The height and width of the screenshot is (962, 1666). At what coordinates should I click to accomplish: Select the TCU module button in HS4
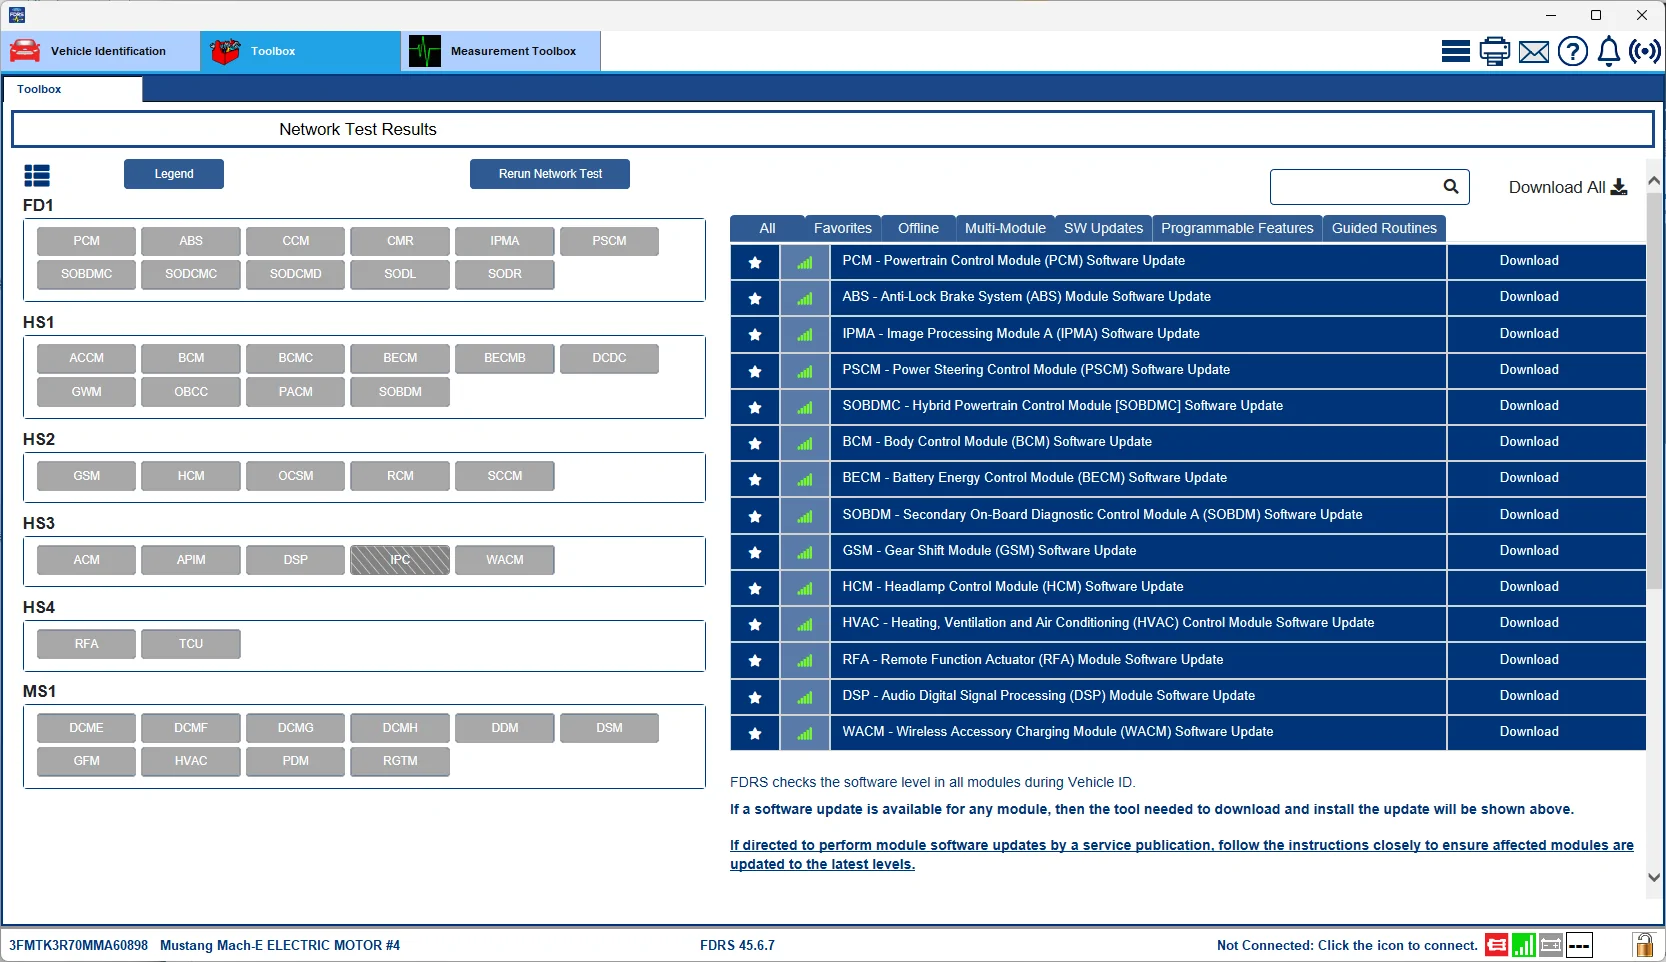[191, 644]
